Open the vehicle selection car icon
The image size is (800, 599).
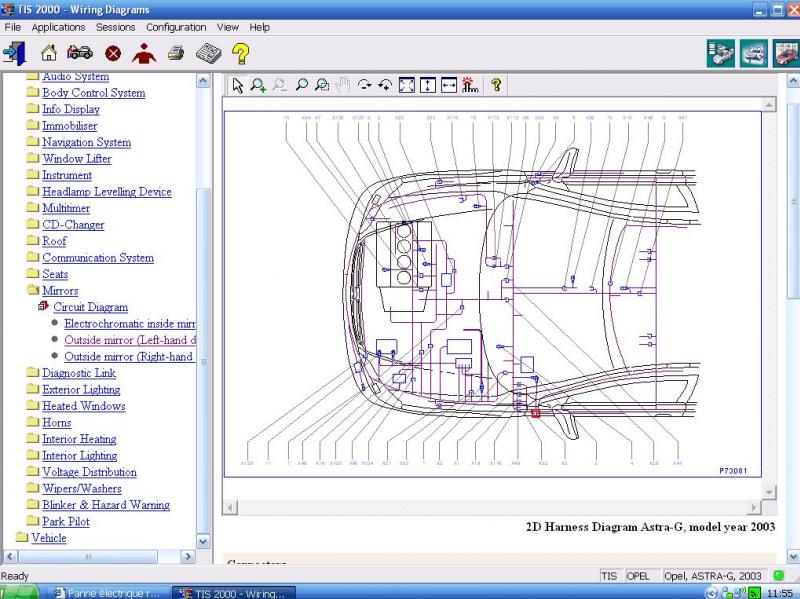click(80, 53)
